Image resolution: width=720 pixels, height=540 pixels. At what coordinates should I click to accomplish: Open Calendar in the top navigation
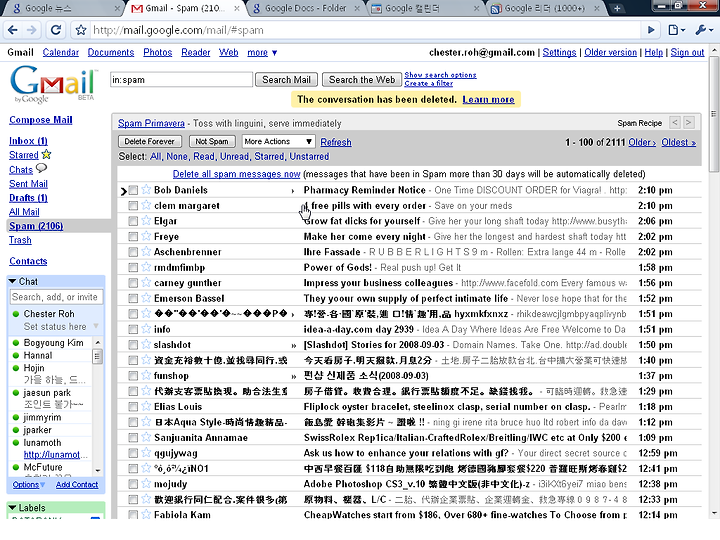[61, 52]
